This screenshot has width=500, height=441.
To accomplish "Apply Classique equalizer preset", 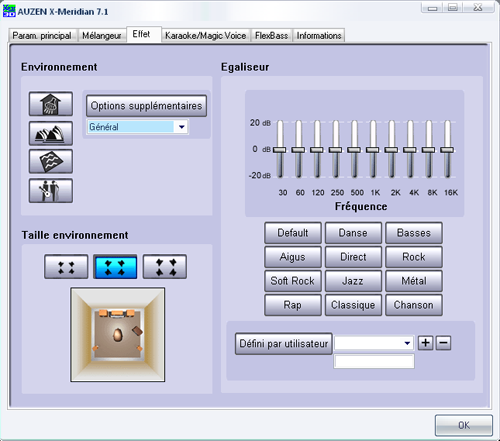I will pyautogui.click(x=353, y=305).
